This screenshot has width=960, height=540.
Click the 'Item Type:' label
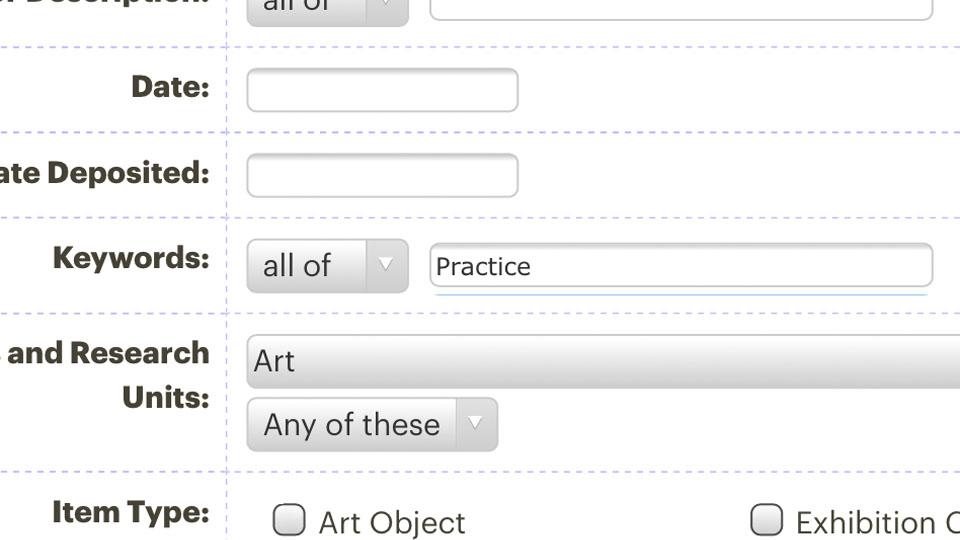[x=131, y=513]
